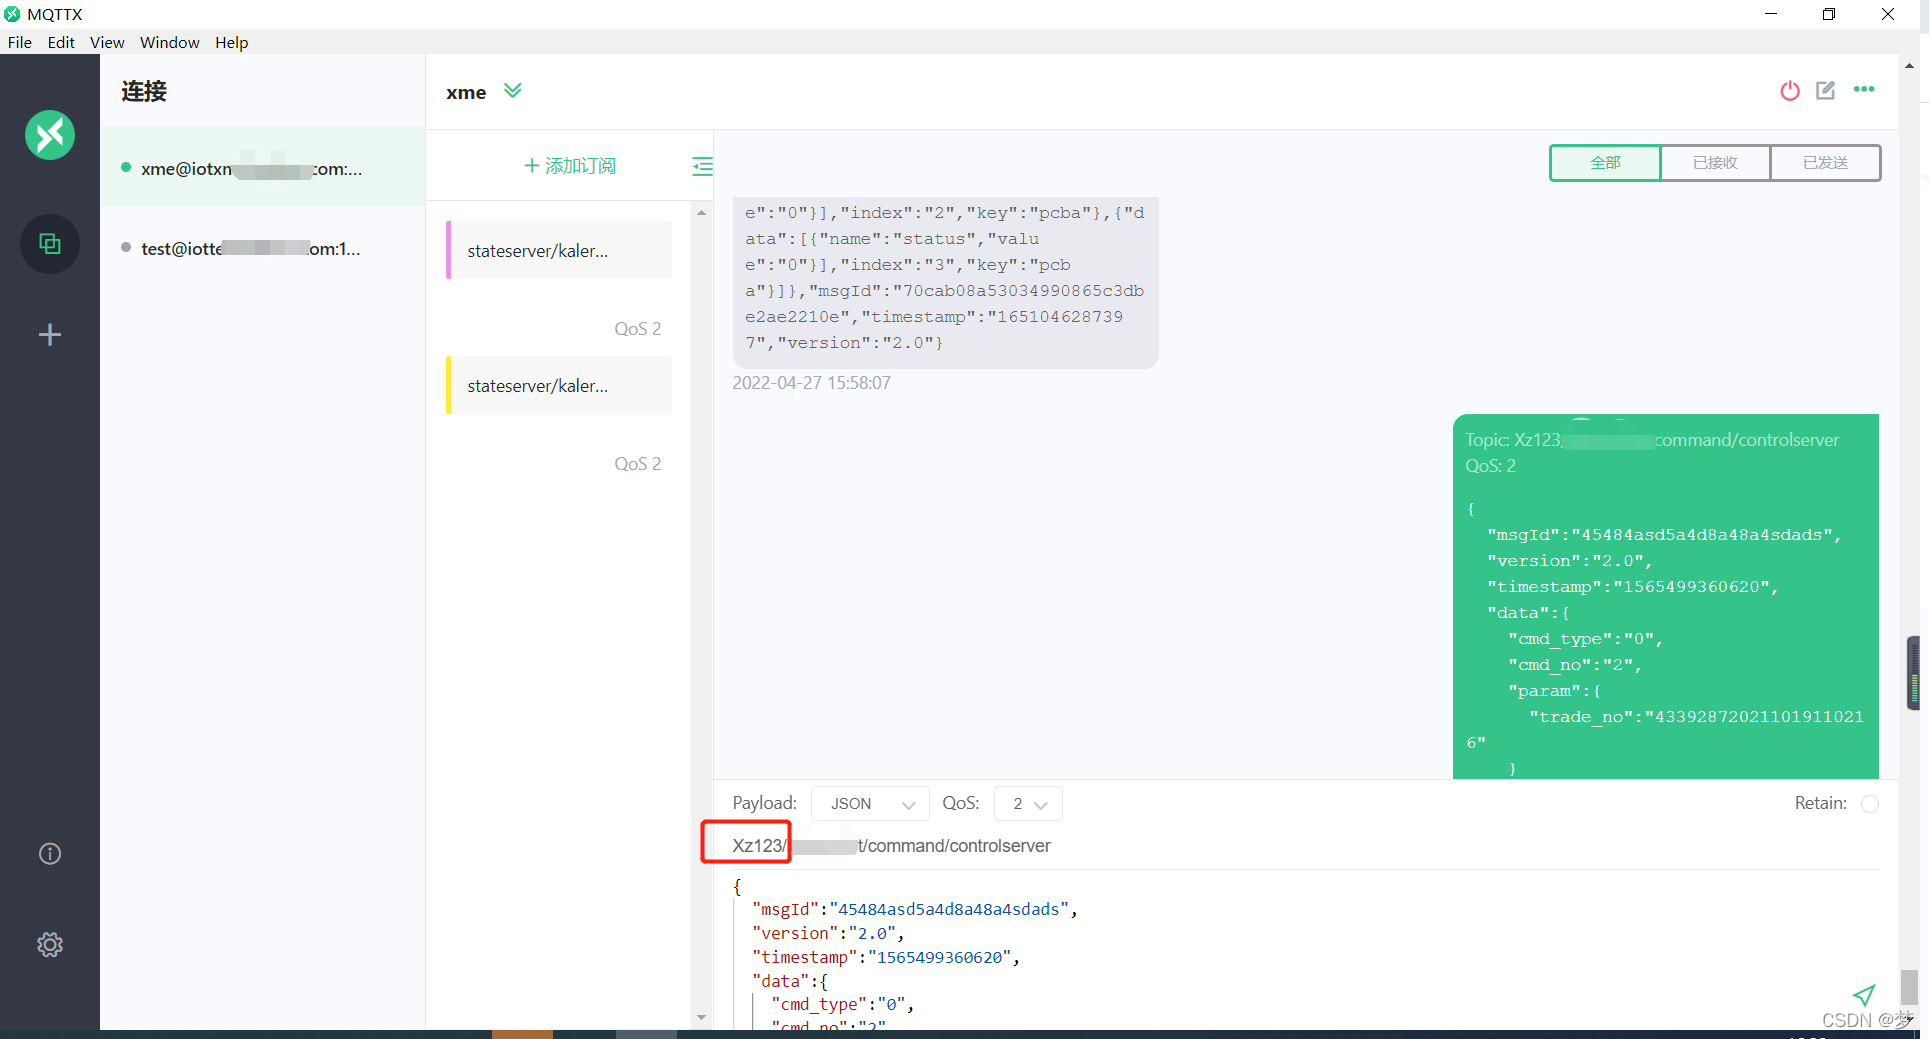Open the Connections page icon in the sidebar
This screenshot has width=1929, height=1039.
tap(50, 244)
